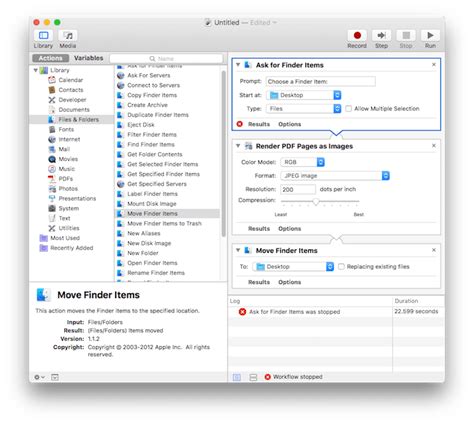This screenshot has height=424, width=474.
Task: Show Options of Ask for Finder Items
Action: click(290, 124)
